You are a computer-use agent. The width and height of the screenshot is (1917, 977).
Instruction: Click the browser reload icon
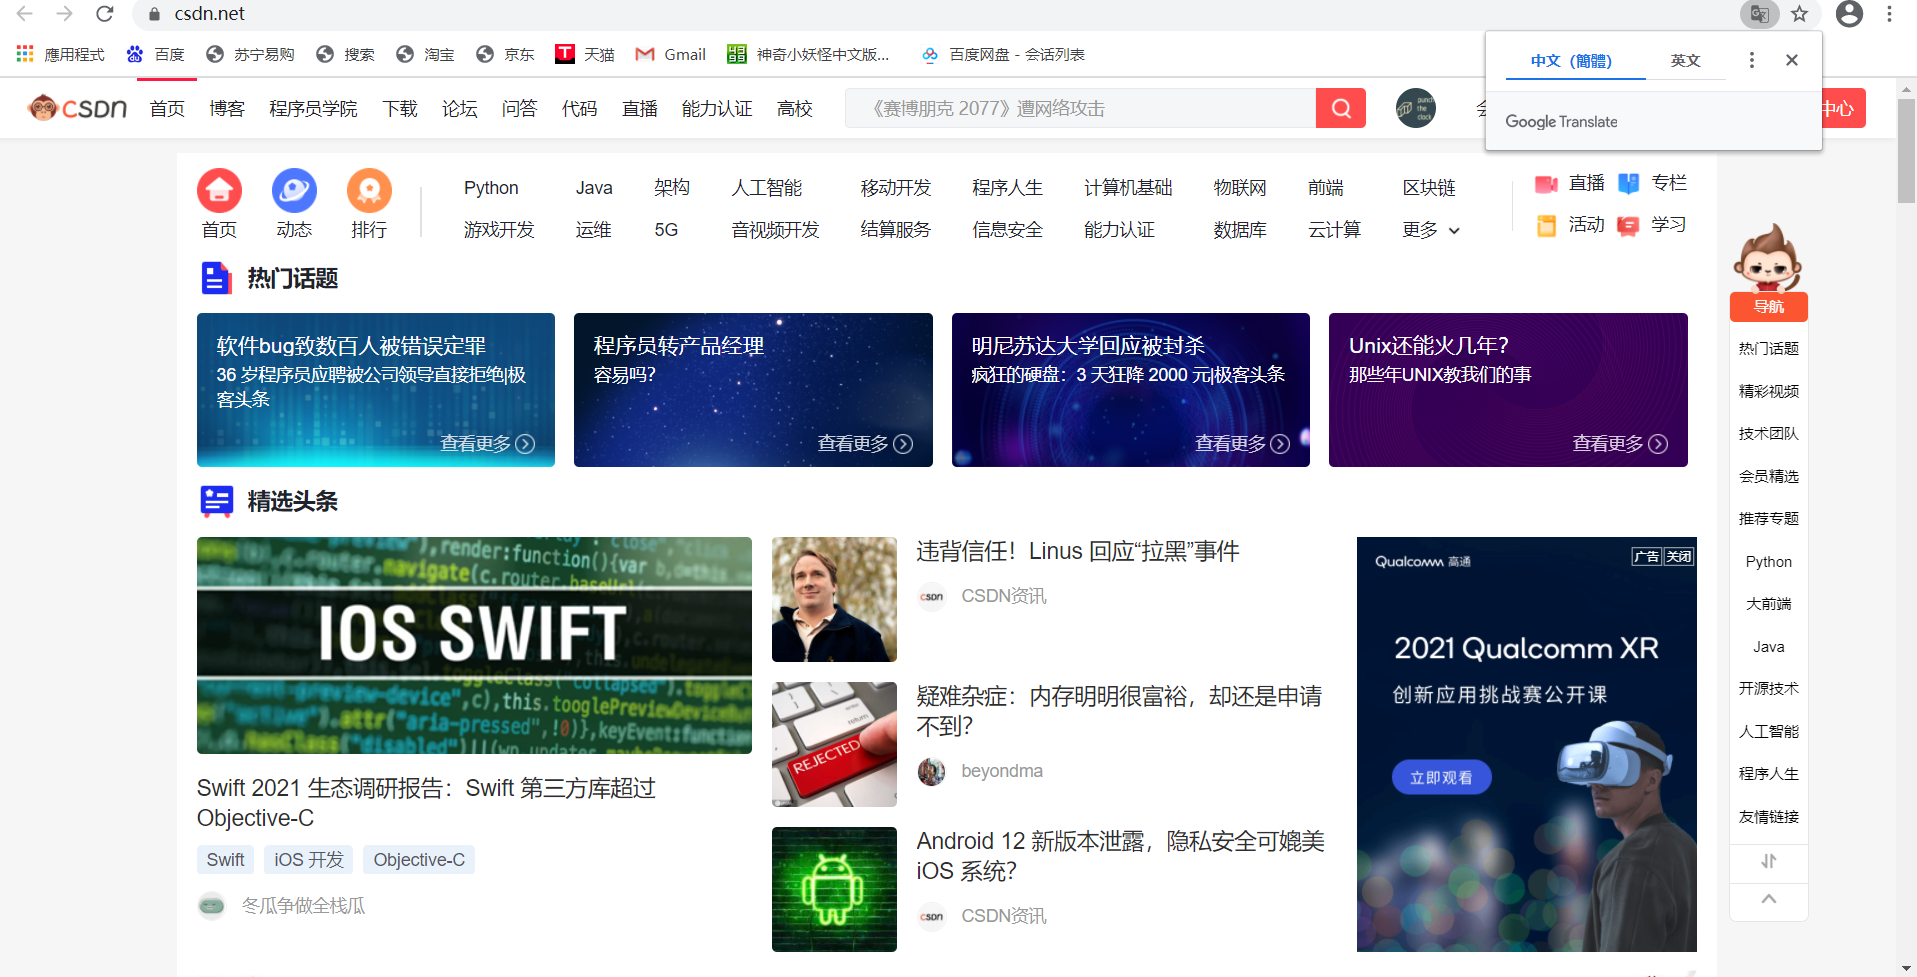pyautogui.click(x=105, y=14)
